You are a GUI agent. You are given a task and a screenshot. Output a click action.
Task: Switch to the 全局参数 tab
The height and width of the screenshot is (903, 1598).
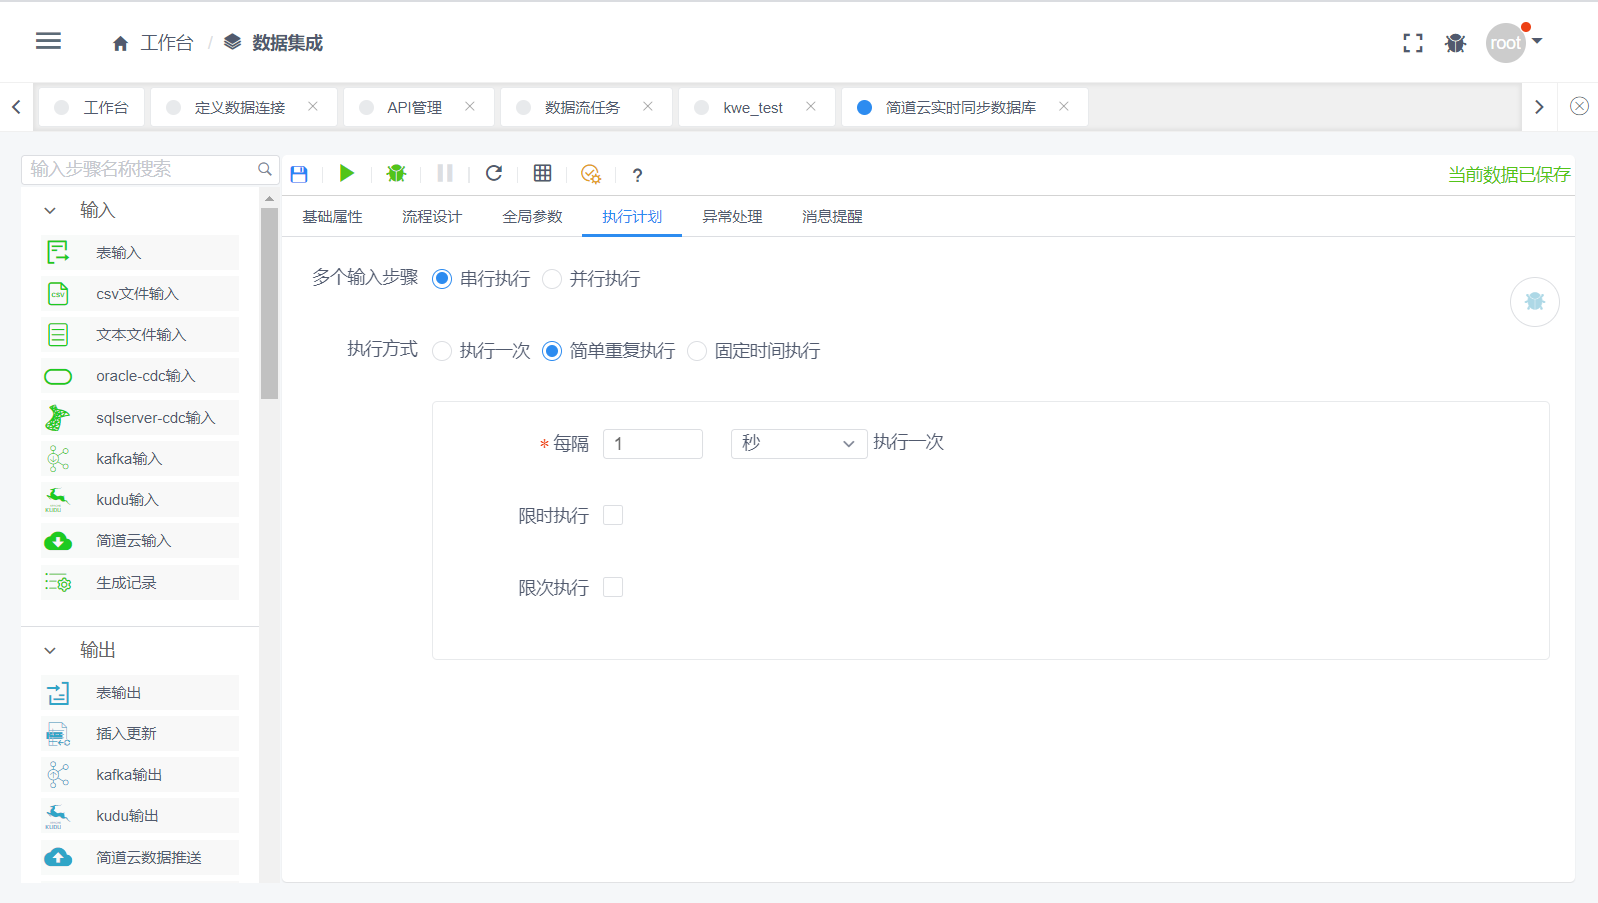click(x=532, y=216)
